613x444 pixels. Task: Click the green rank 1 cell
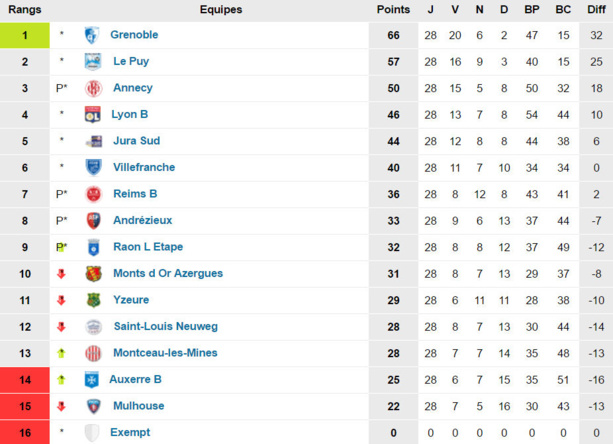coord(25,35)
